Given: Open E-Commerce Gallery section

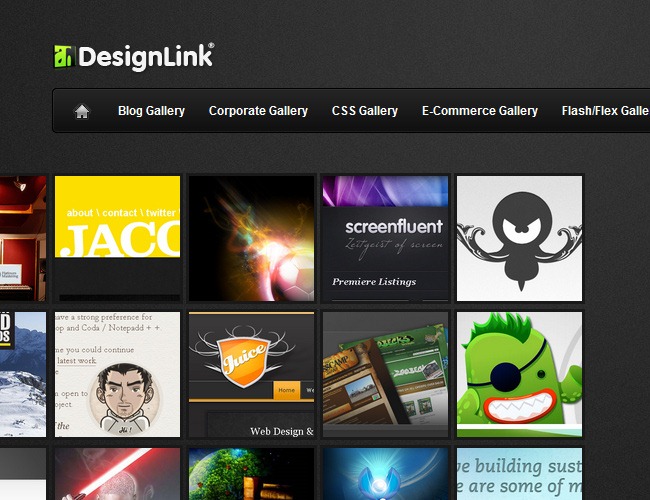Looking at the screenshot, I should point(480,111).
